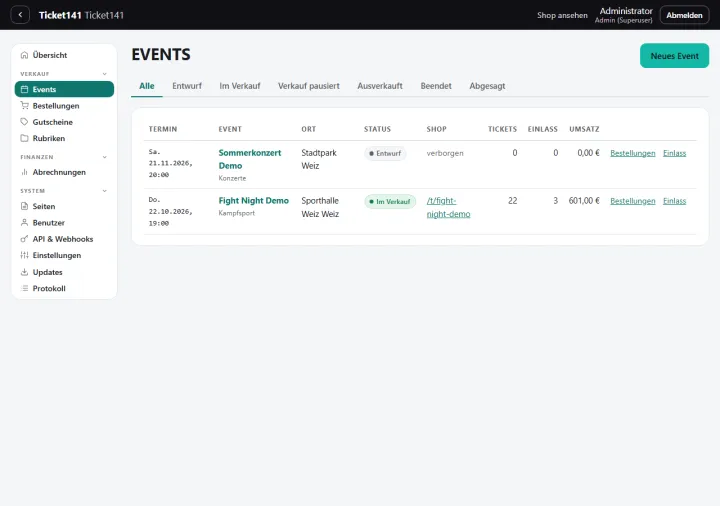Image resolution: width=720 pixels, height=506 pixels.
Task: Click the Umsatz column header
Action: 584,129
